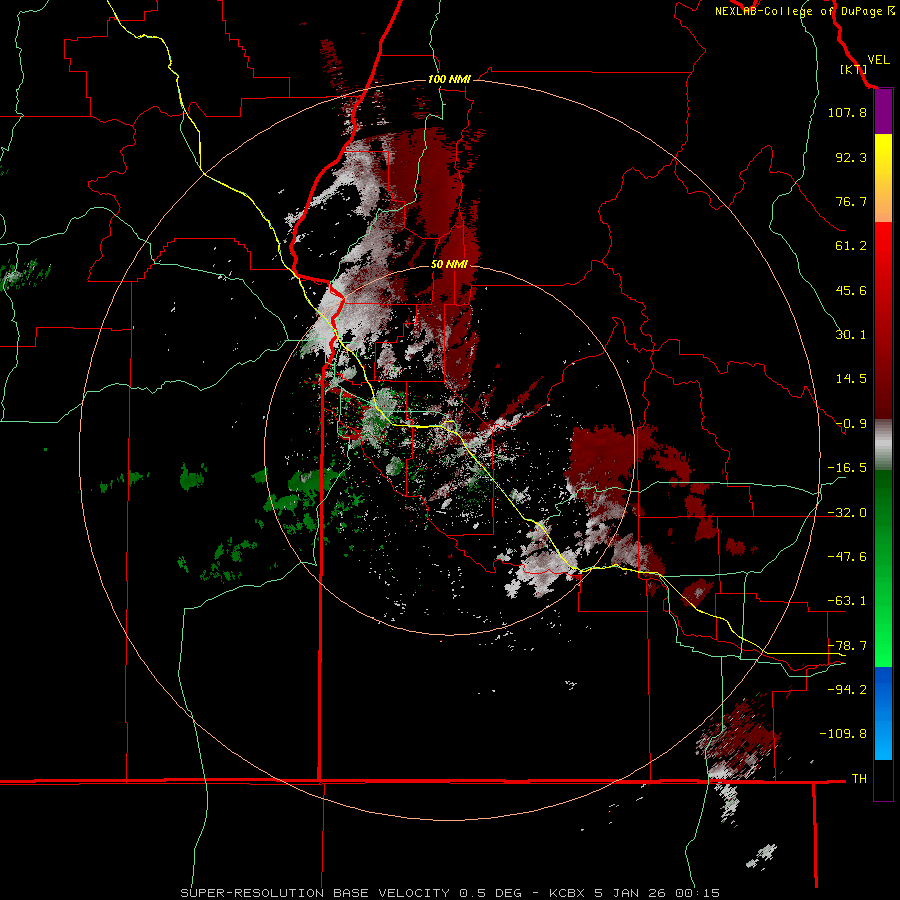Pick the purple segment of color bar
Screen dimensions: 900x900
click(883, 112)
